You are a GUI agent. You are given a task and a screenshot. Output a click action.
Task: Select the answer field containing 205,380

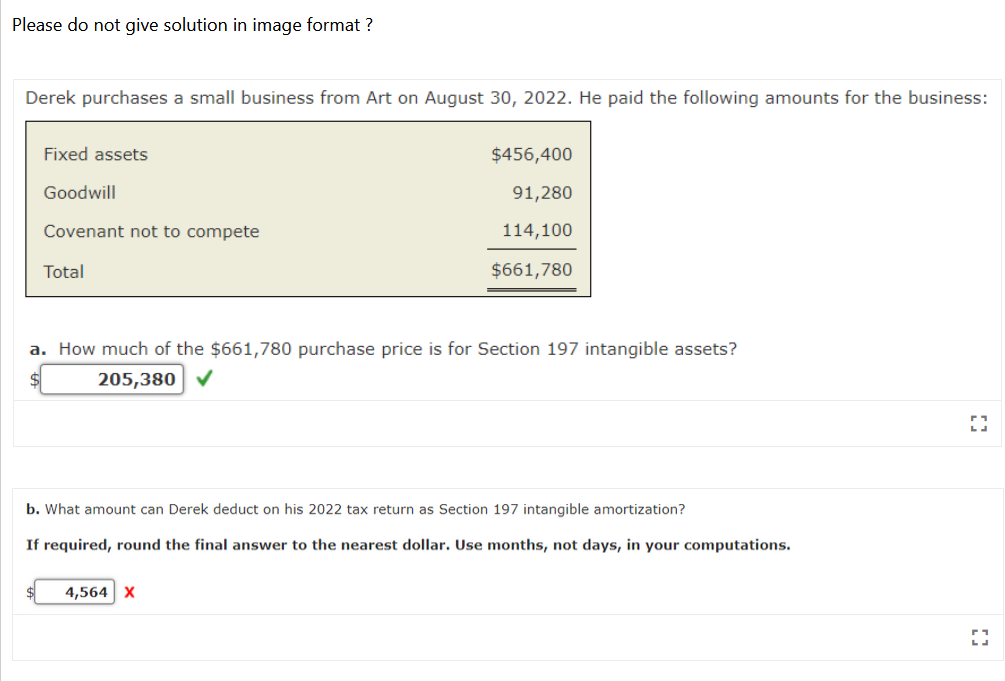click(x=112, y=379)
